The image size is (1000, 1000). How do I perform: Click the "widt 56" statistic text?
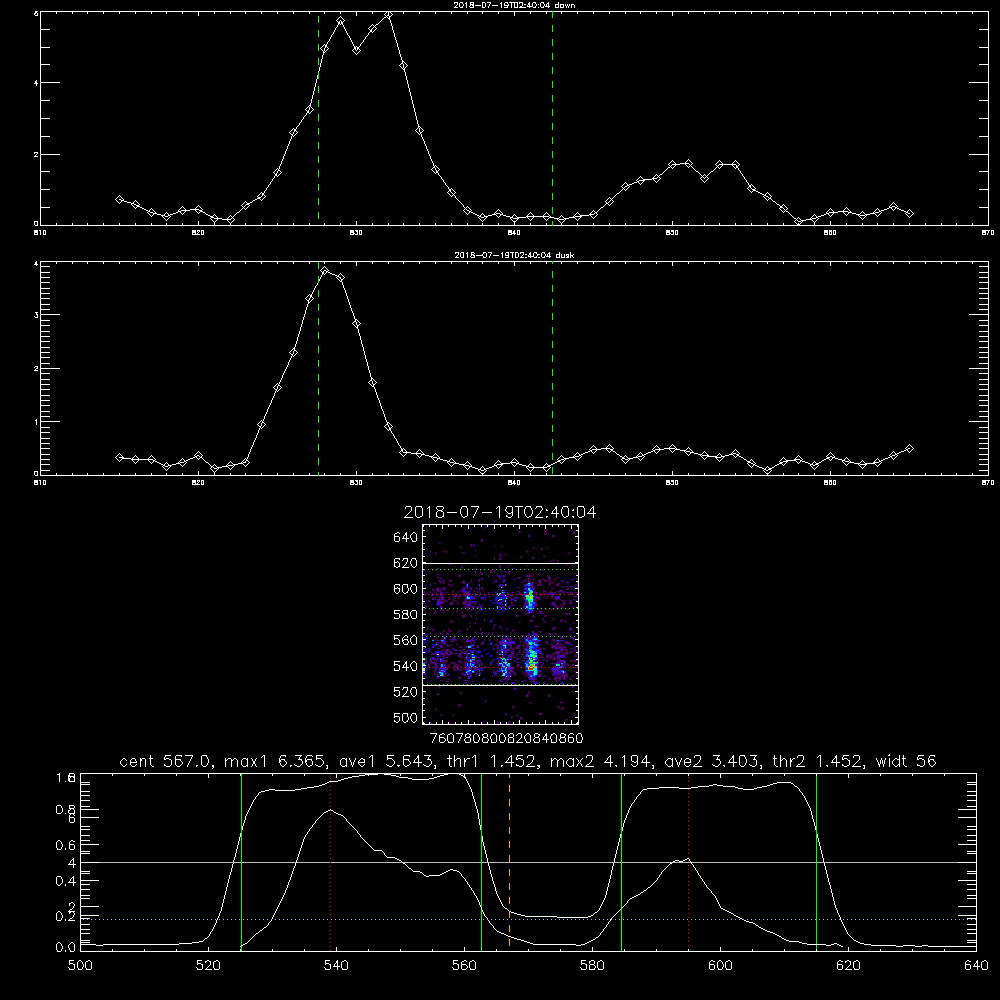pyautogui.click(x=906, y=761)
